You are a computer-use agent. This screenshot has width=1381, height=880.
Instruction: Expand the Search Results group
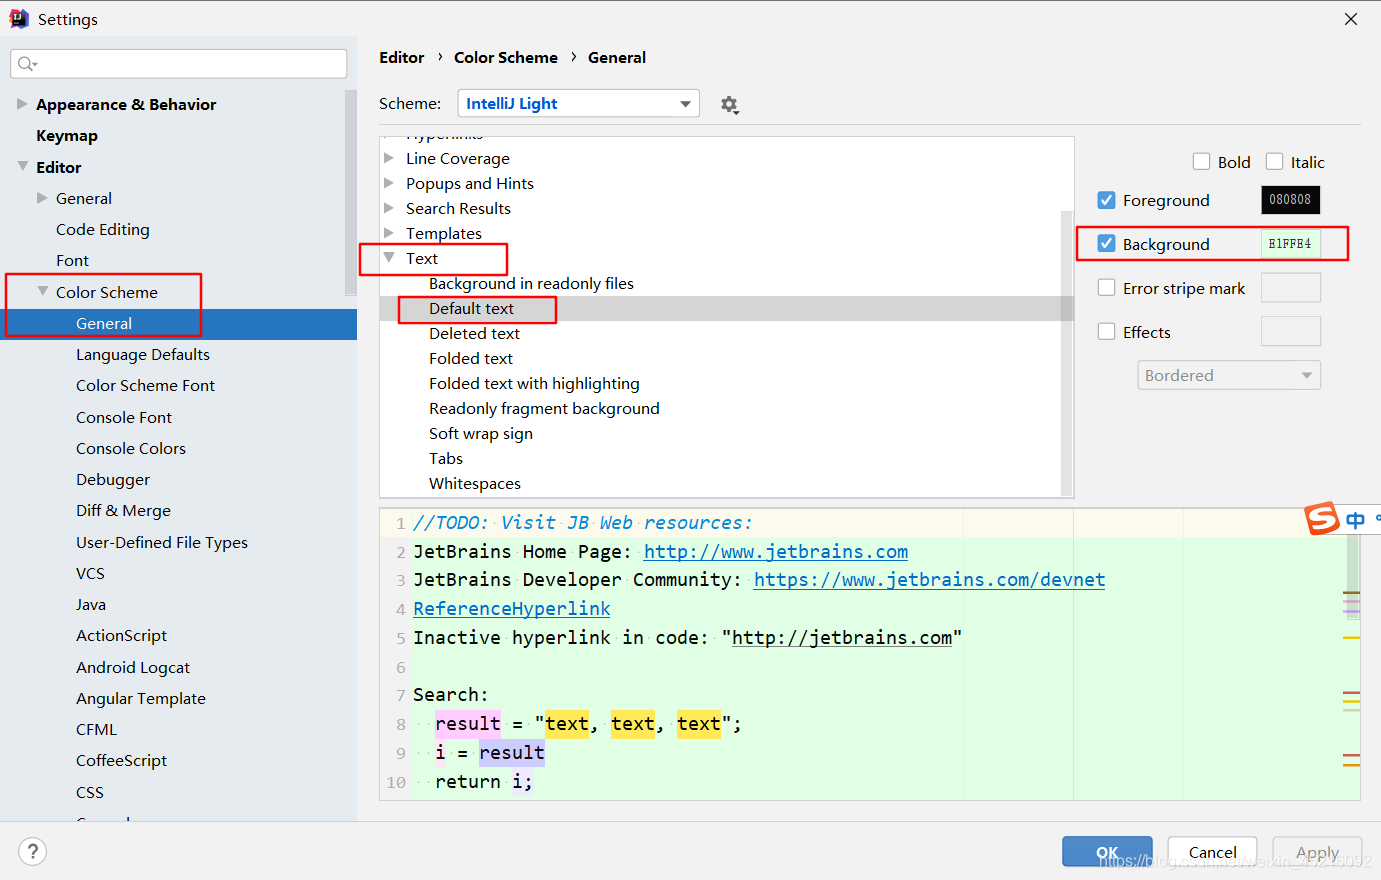click(x=389, y=208)
